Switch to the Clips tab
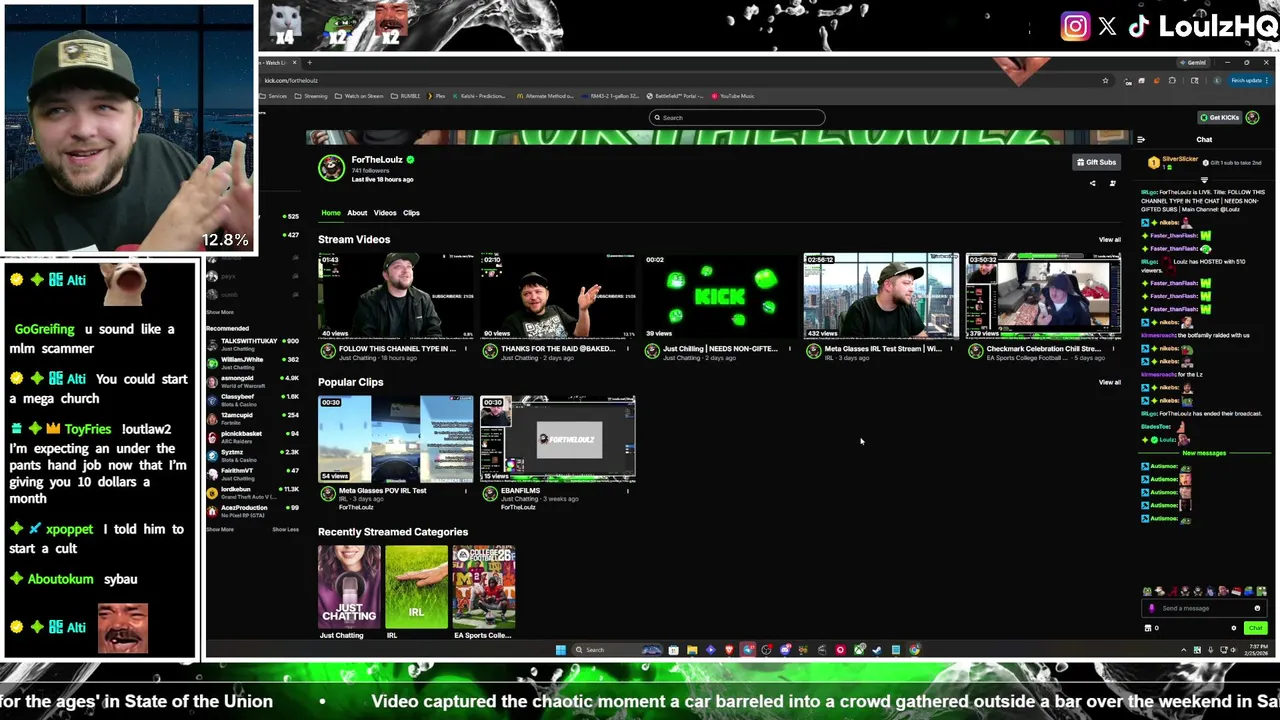Screen dimensions: 1280x720 tap(411, 213)
